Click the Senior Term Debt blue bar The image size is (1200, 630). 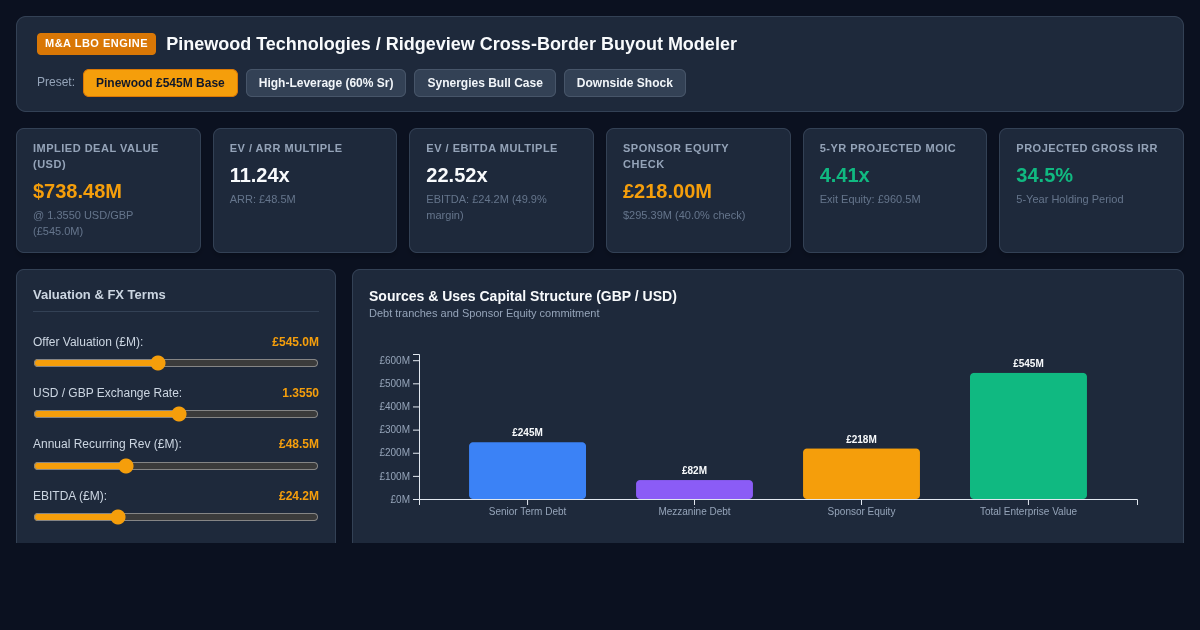[x=527, y=471]
